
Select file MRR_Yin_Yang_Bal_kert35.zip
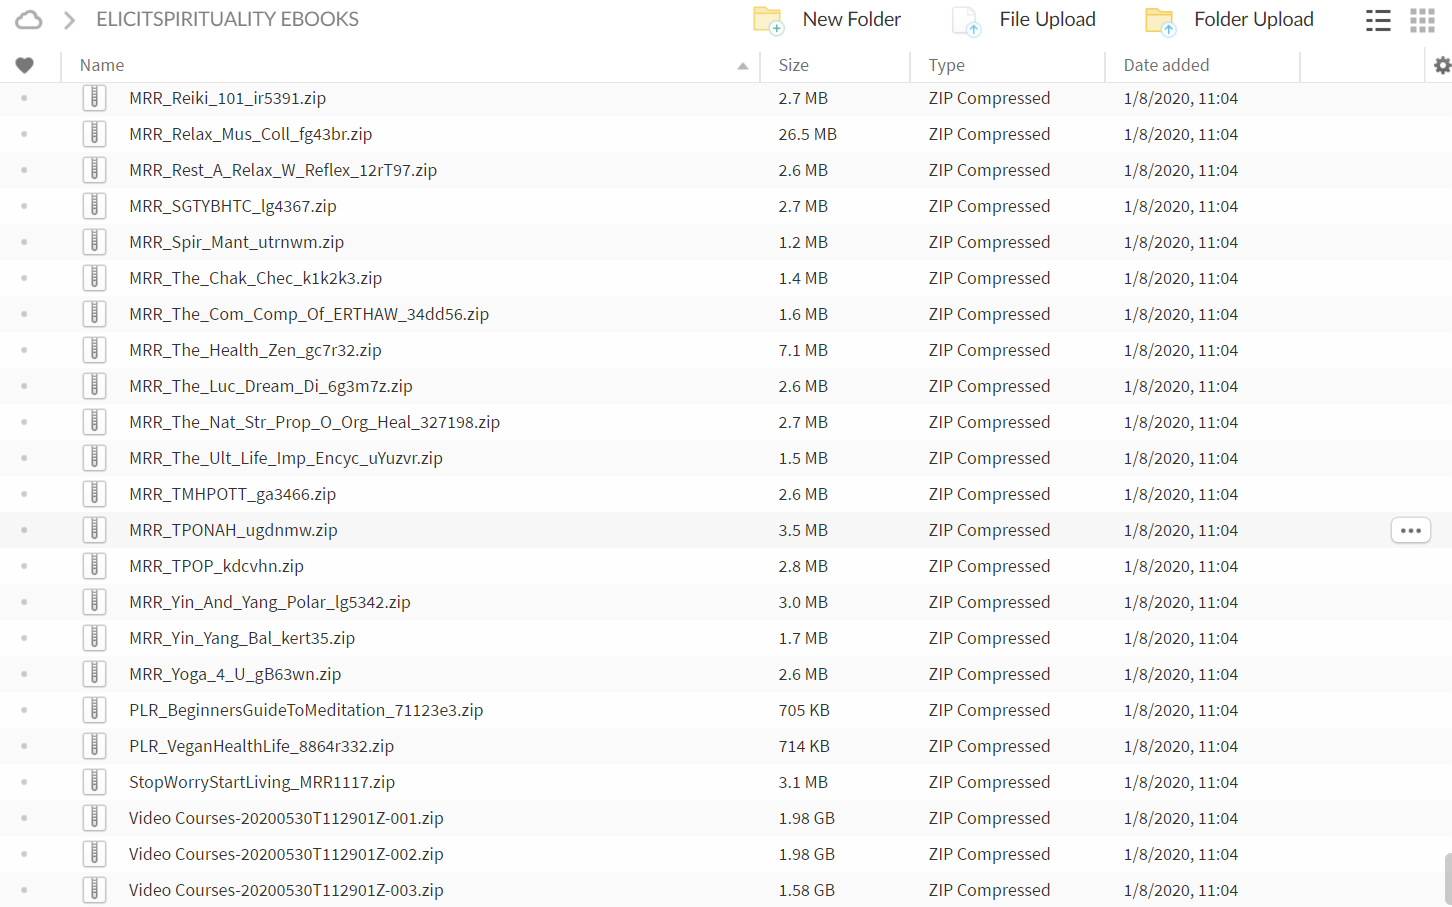click(x=242, y=638)
